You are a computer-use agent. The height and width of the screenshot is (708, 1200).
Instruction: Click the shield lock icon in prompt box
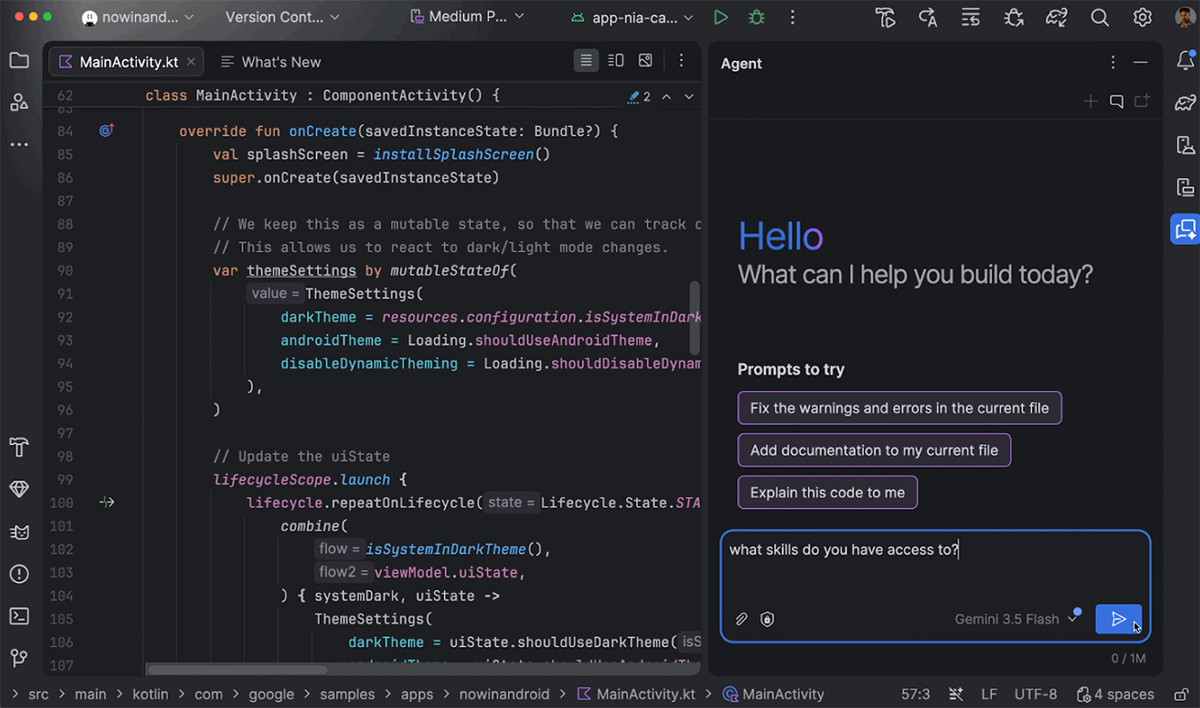[767, 619]
